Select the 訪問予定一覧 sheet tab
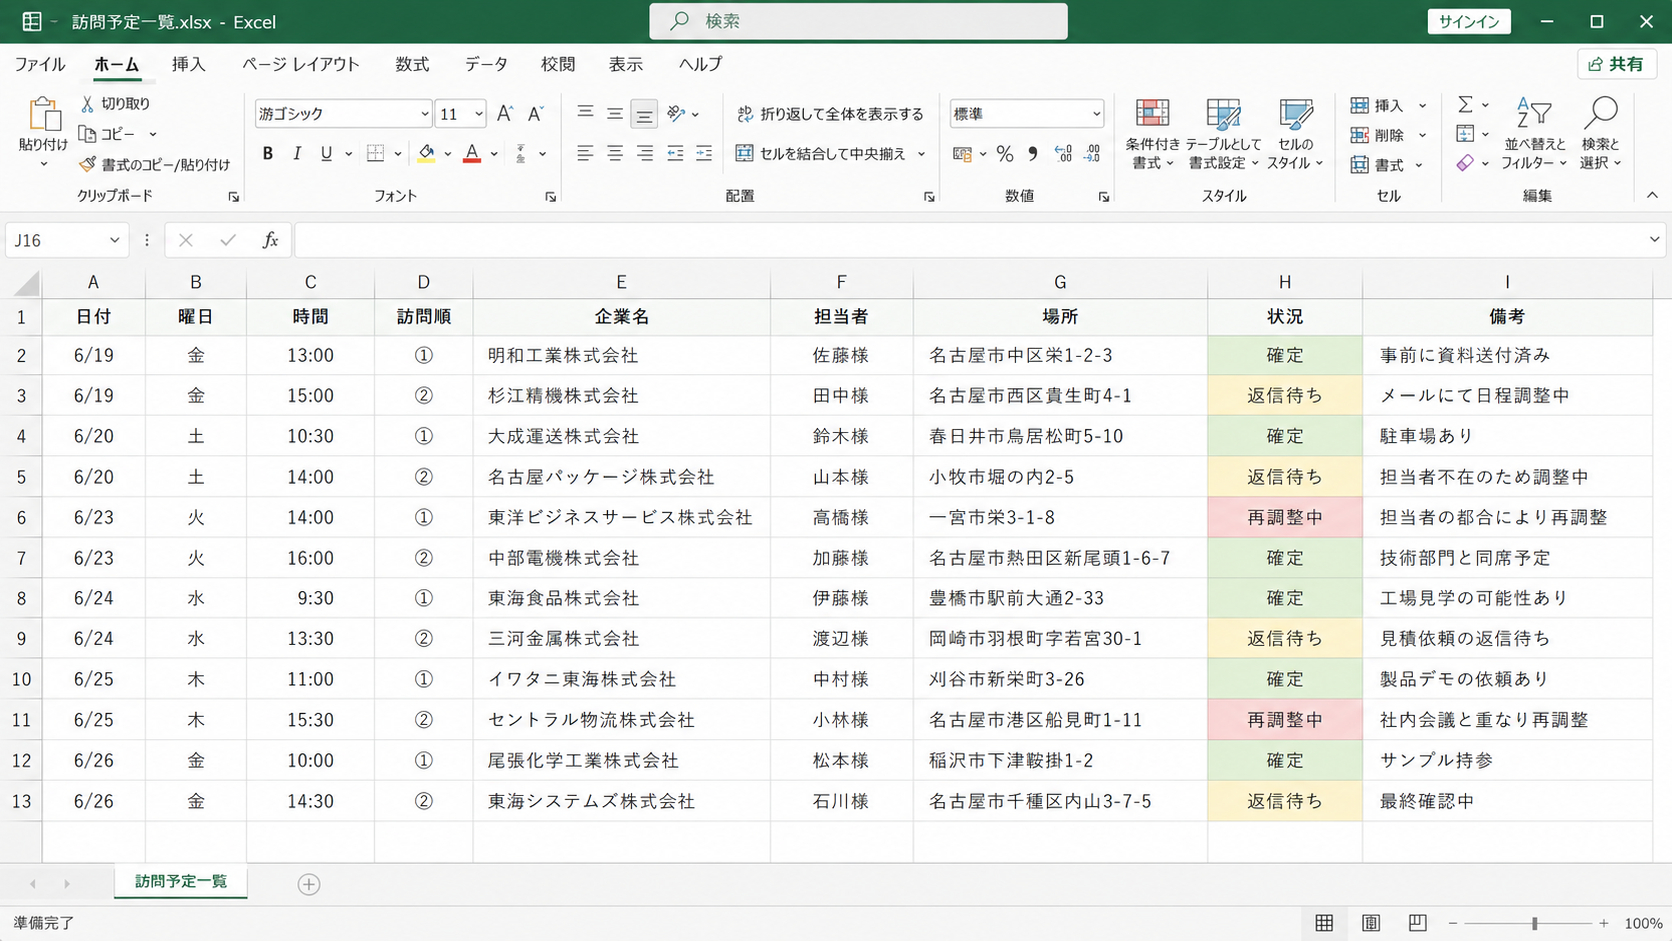The height and width of the screenshot is (941, 1672). [181, 882]
